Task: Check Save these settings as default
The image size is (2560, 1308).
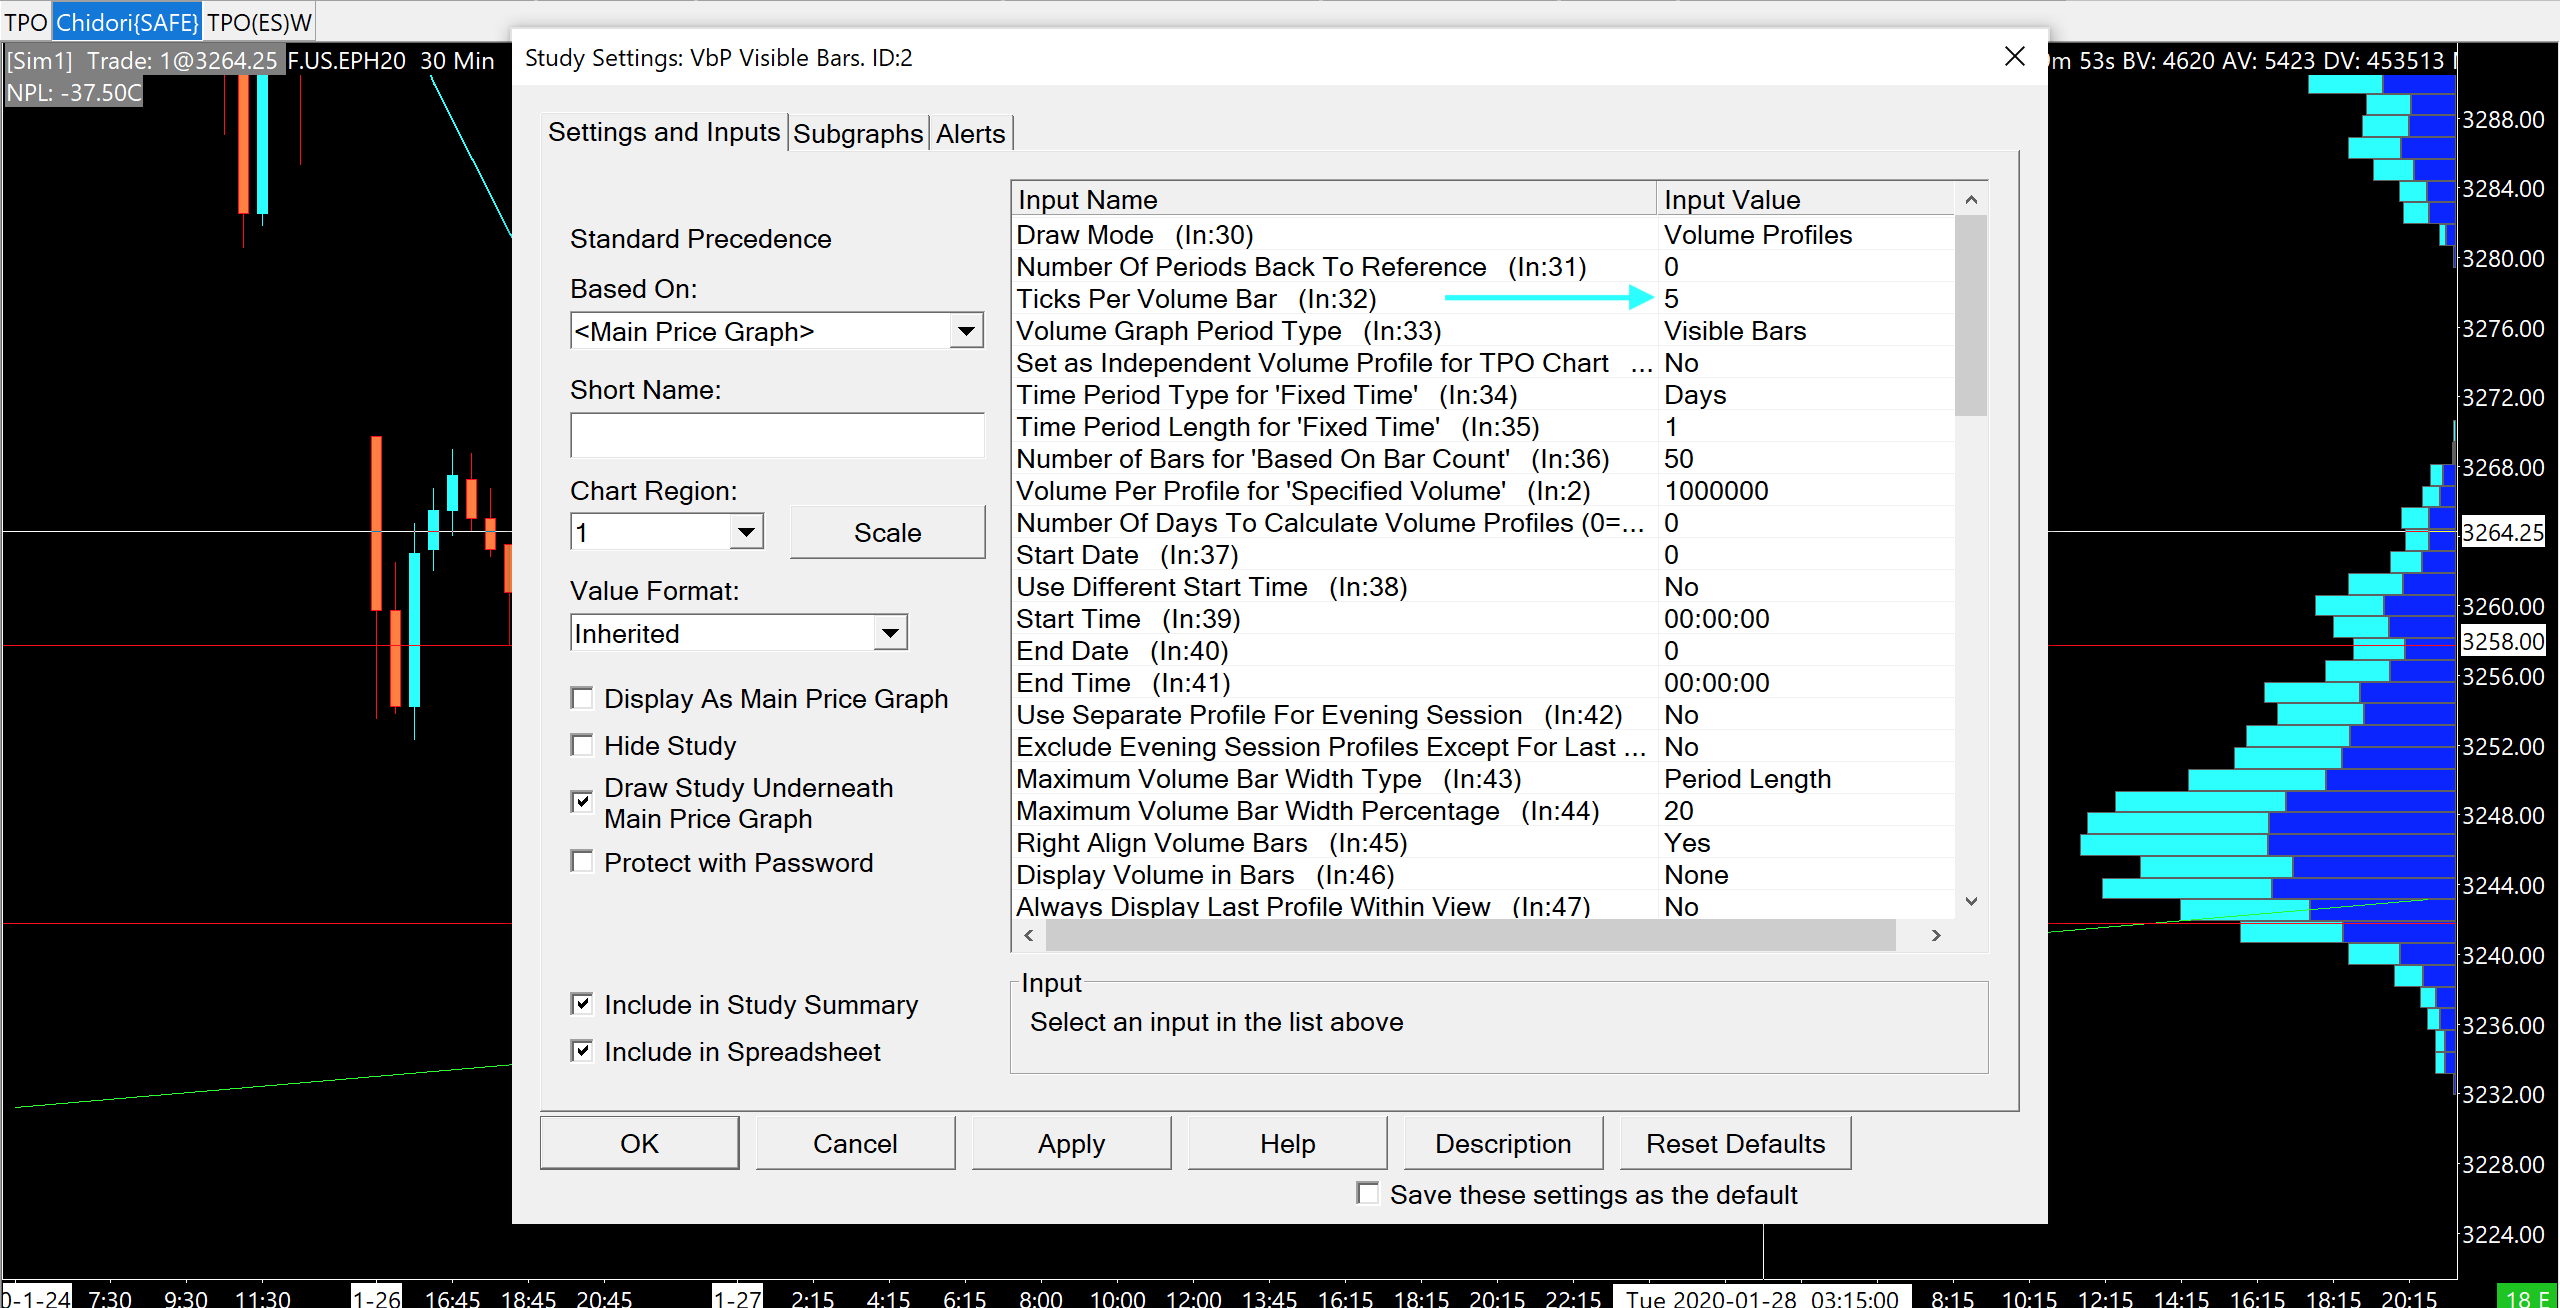Action: (1367, 1193)
